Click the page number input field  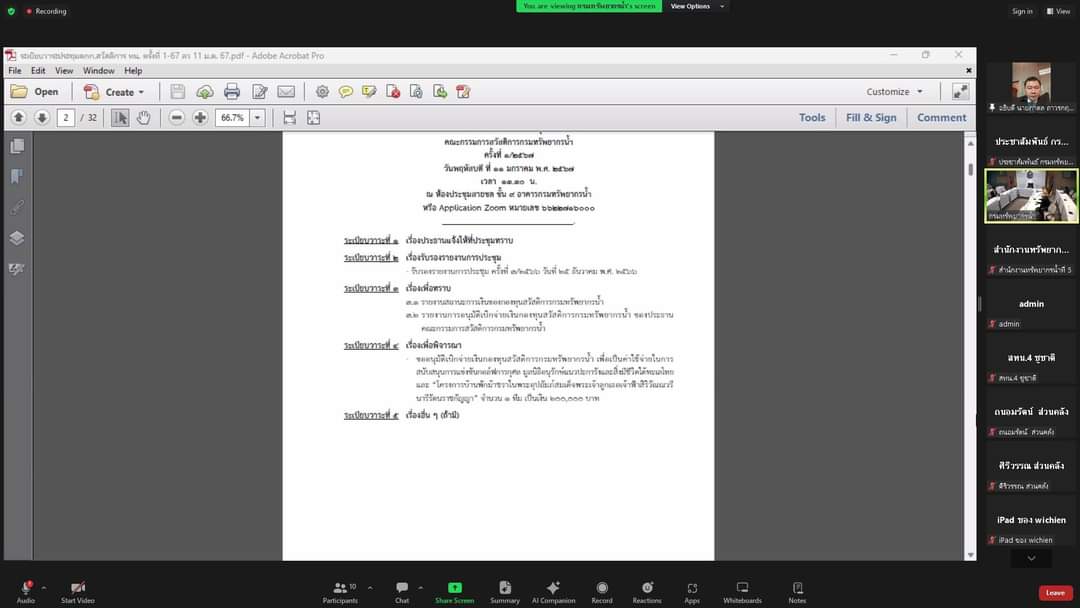(66, 118)
